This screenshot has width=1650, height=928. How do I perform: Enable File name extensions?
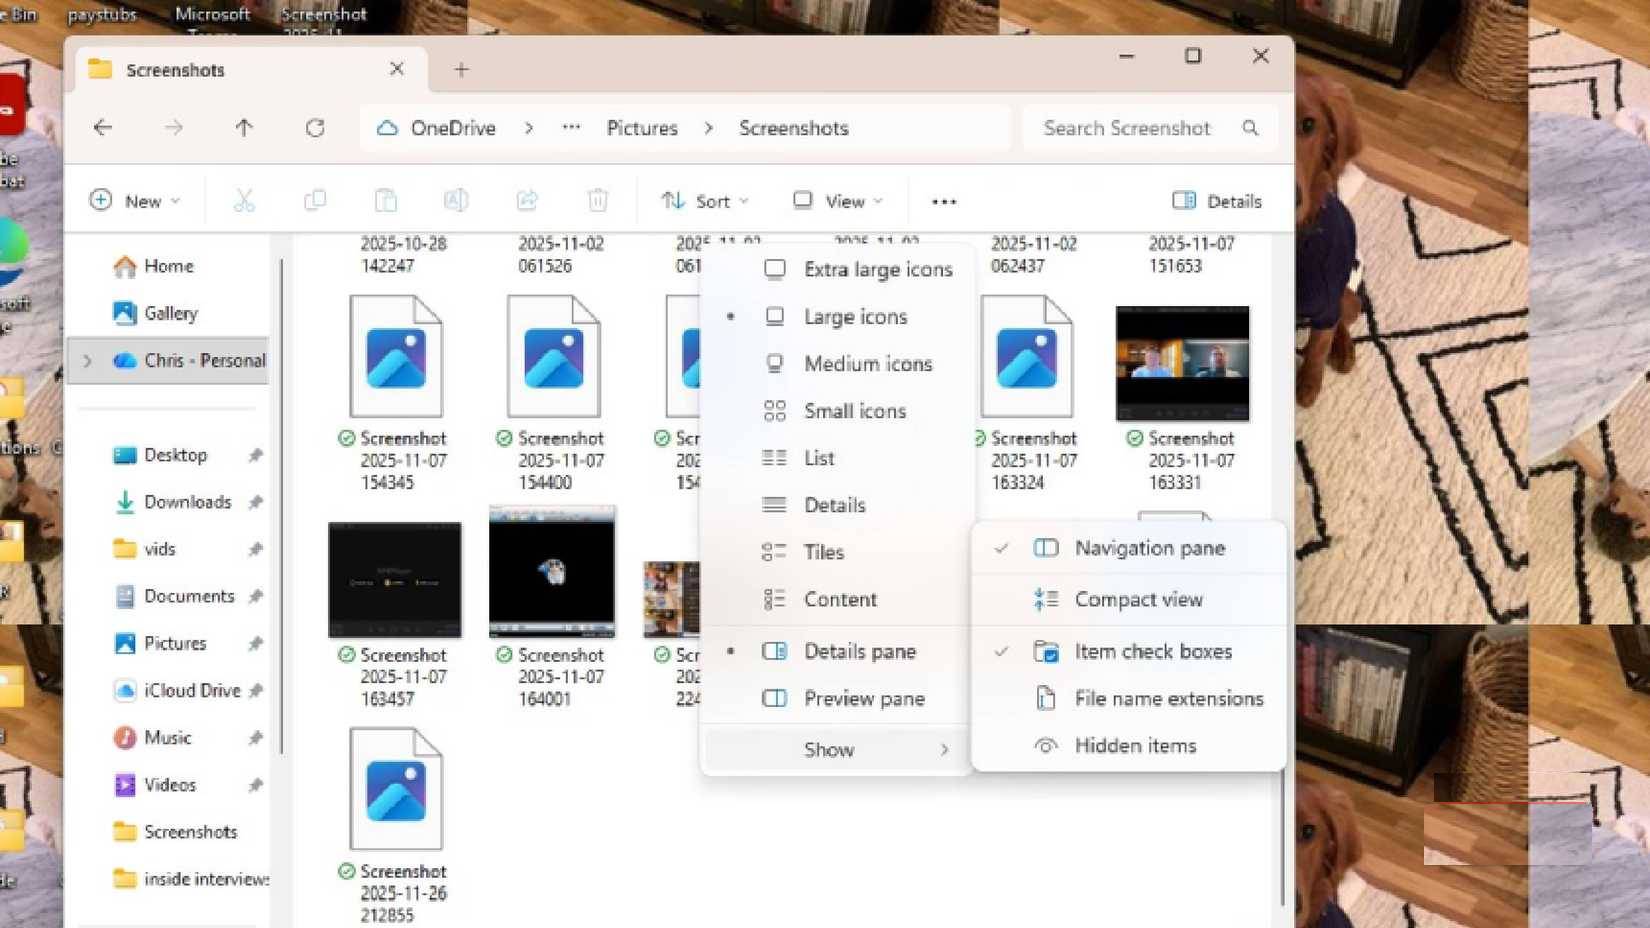pyautogui.click(x=1168, y=698)
